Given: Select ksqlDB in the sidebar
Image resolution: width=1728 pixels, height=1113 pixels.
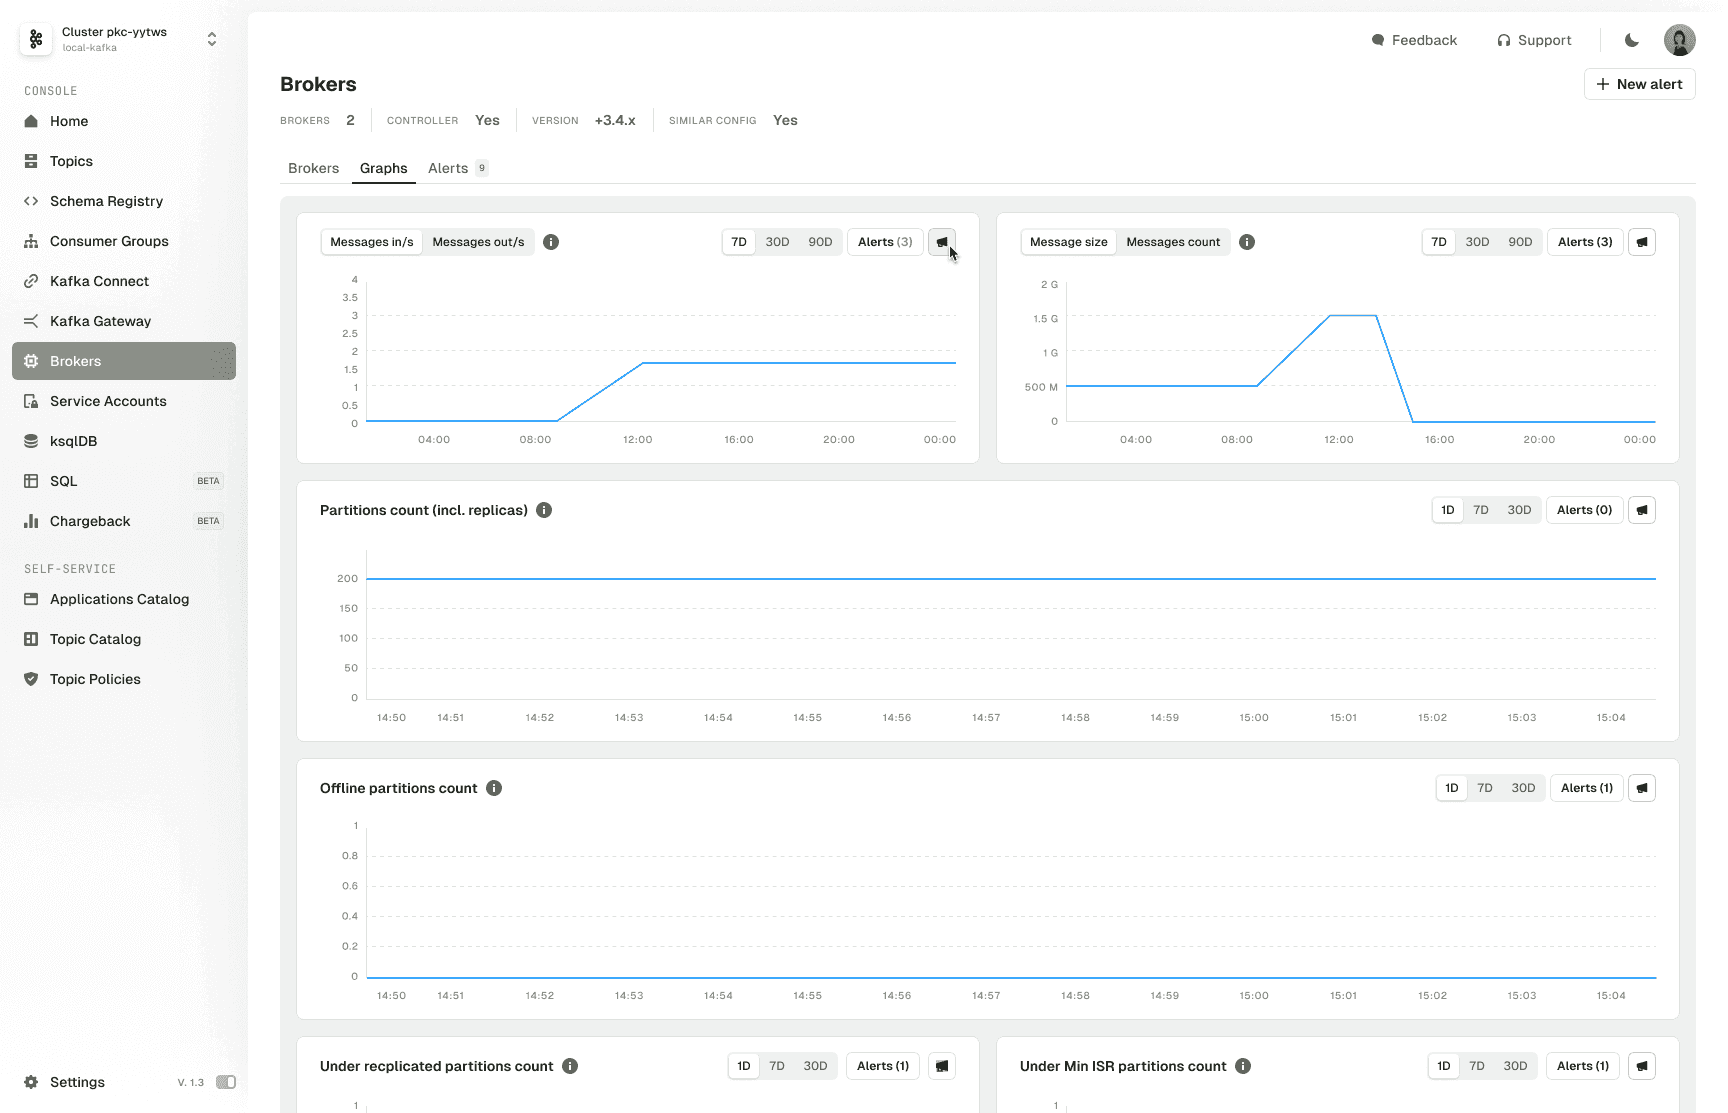Looking at the screenshot, I should tap(73, 441).
